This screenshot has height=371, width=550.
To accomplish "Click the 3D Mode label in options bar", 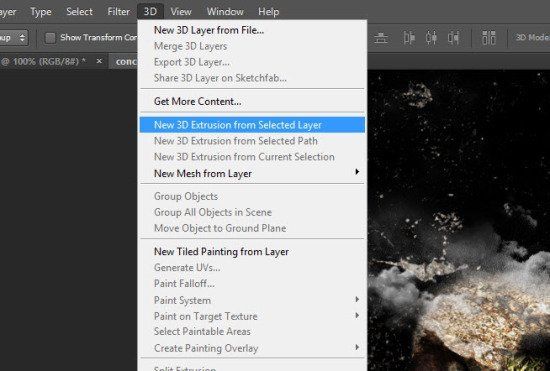I will click(x=532, y=38).
